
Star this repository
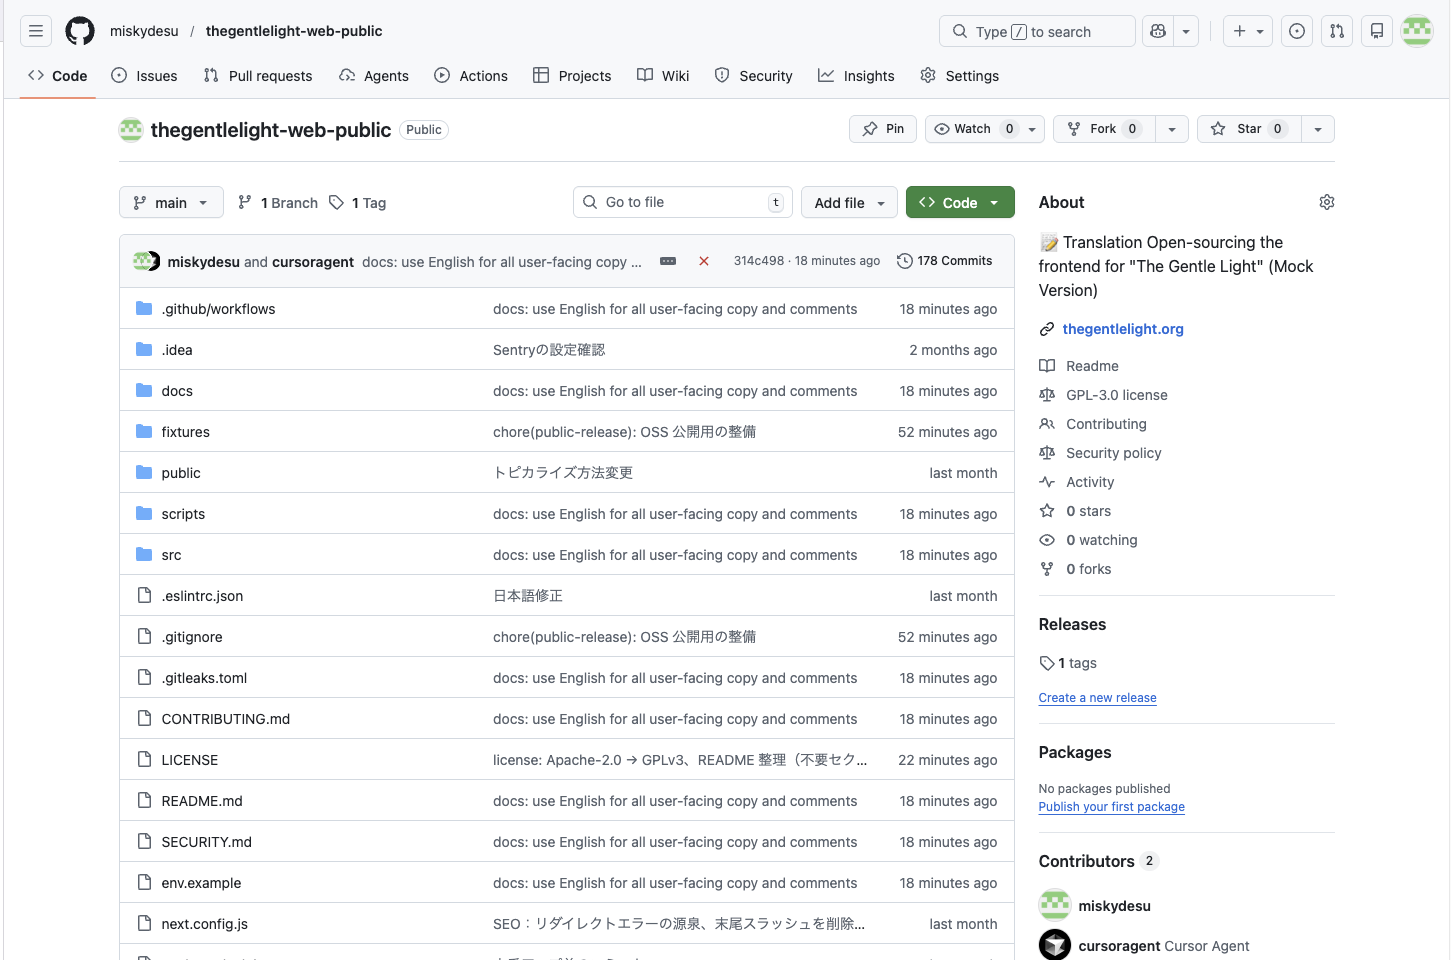1249,129
